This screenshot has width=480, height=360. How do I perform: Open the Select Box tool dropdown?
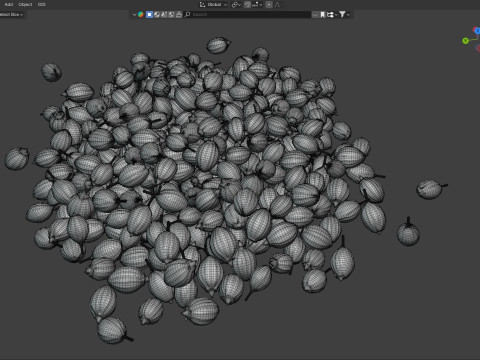[x=12, y=14]
